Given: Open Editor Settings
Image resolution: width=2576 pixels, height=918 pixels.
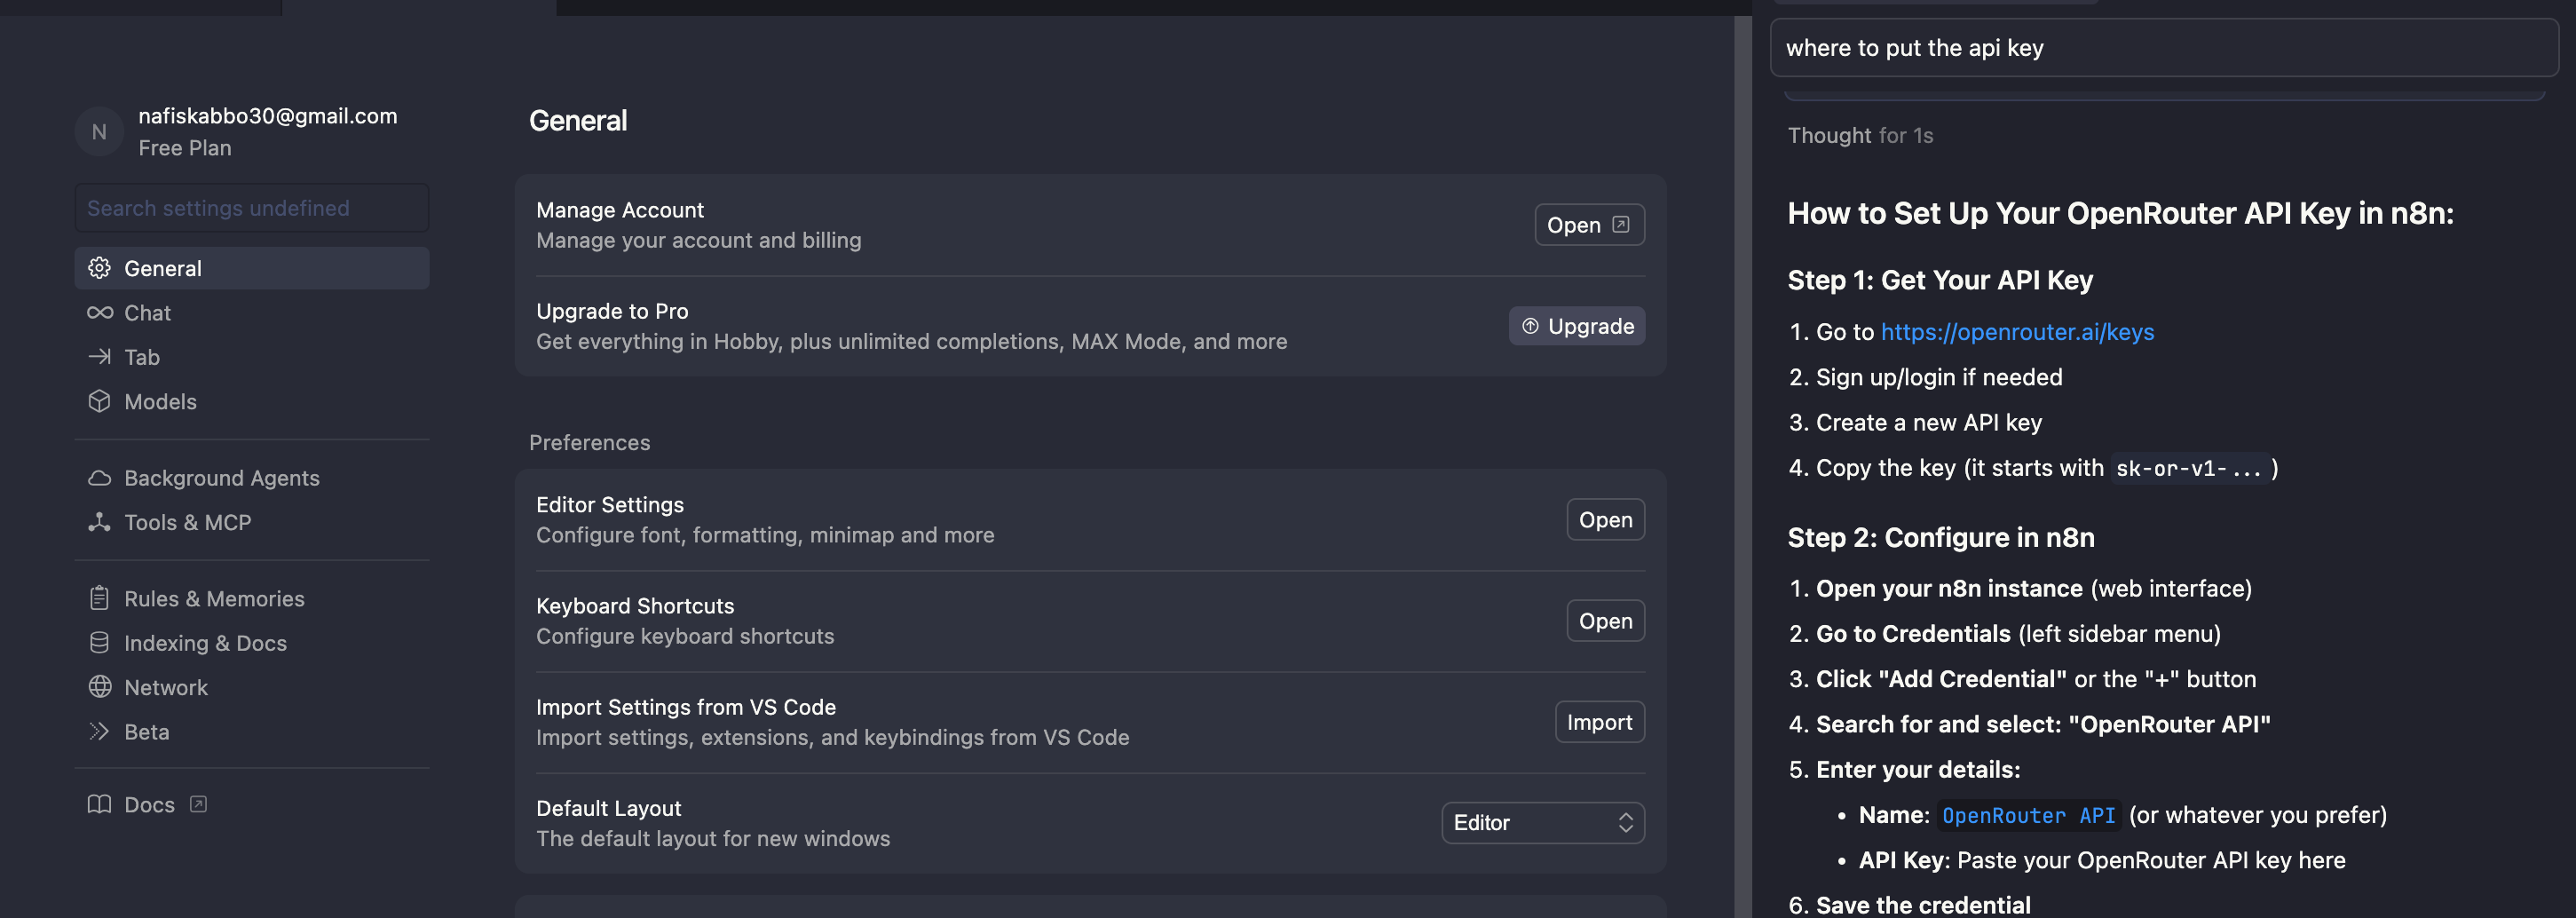Looking at the screenshot, I should pyautogui.click(x=1604, y=520).
